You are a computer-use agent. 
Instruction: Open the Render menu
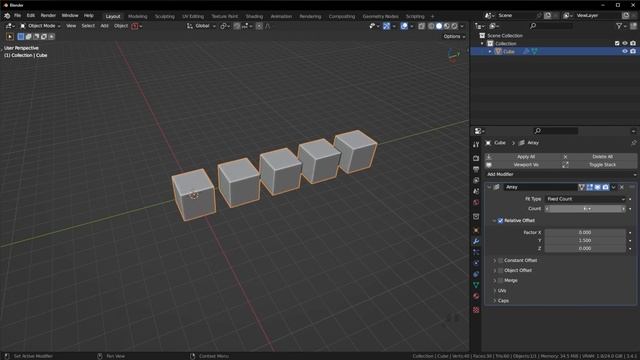click(x=48, y=16)
